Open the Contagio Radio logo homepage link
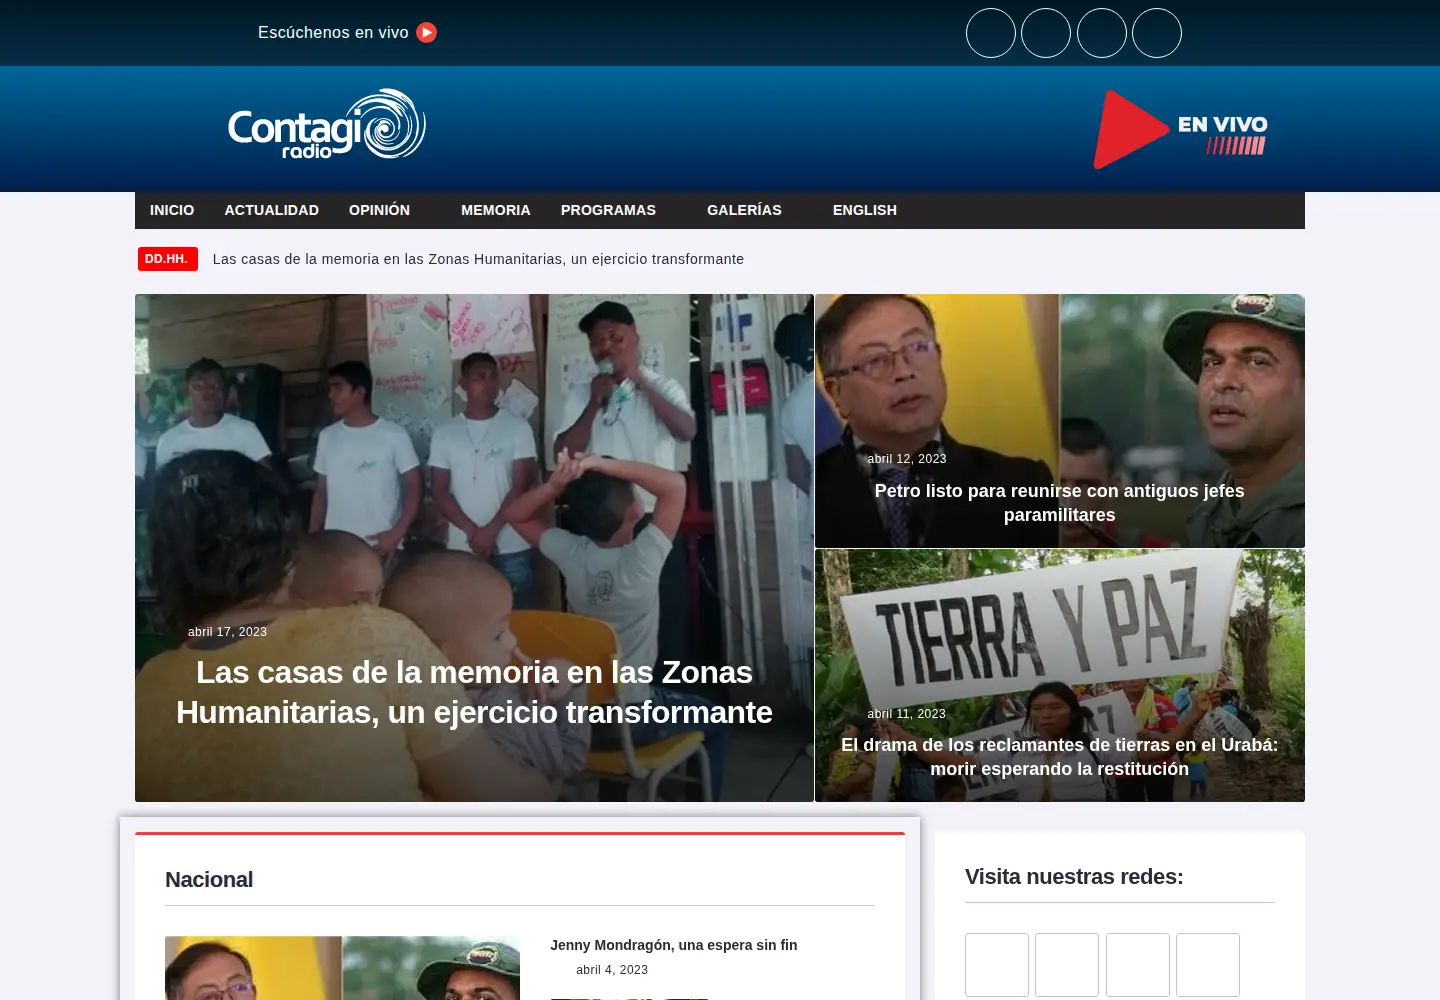This screenshot has width=1440, height=1000. click(327, 124)
